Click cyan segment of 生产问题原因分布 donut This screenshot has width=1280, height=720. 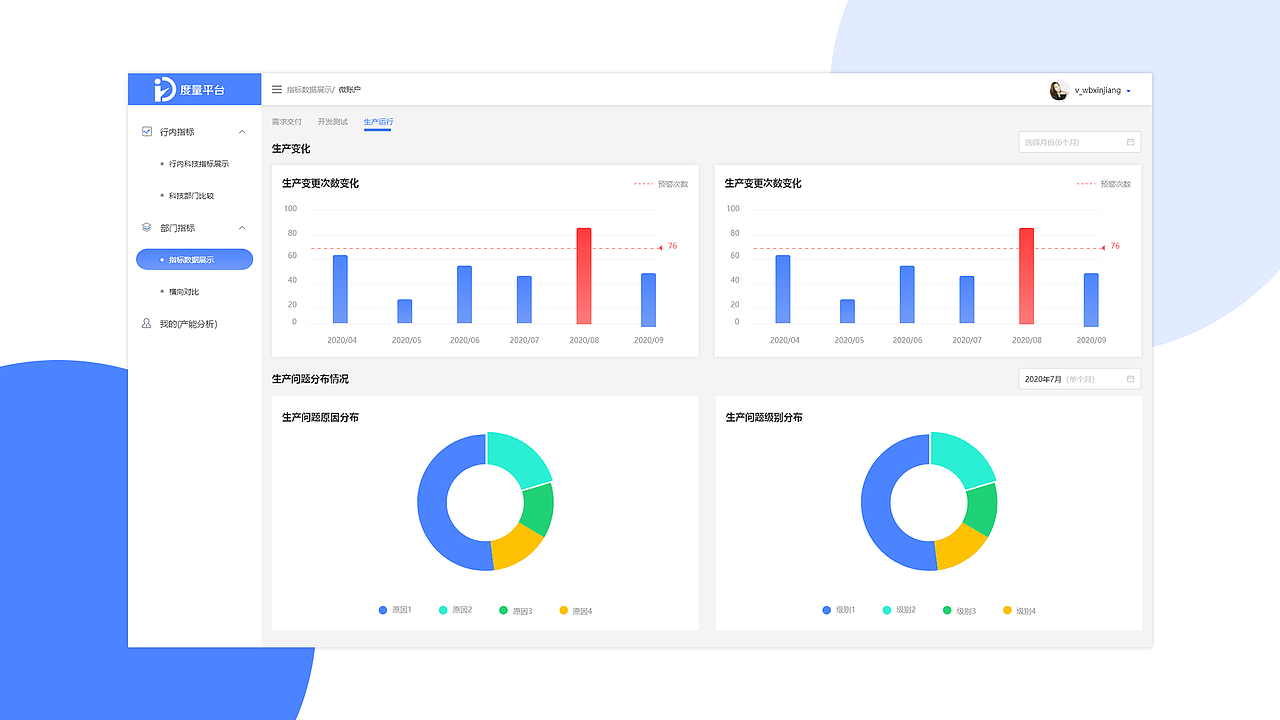pos(517,457)
